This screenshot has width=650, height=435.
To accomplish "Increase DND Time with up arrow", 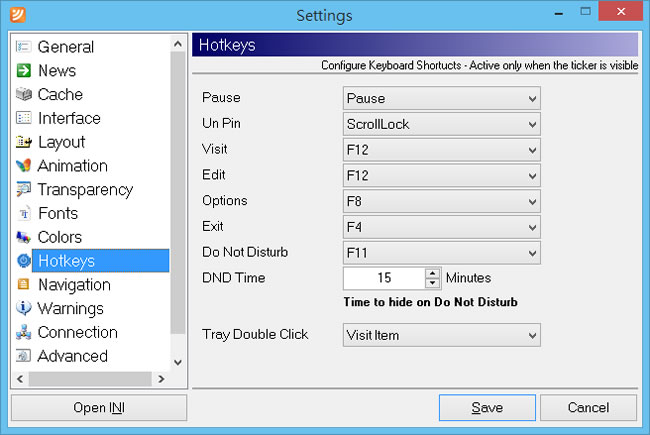I will pos(432,273).
